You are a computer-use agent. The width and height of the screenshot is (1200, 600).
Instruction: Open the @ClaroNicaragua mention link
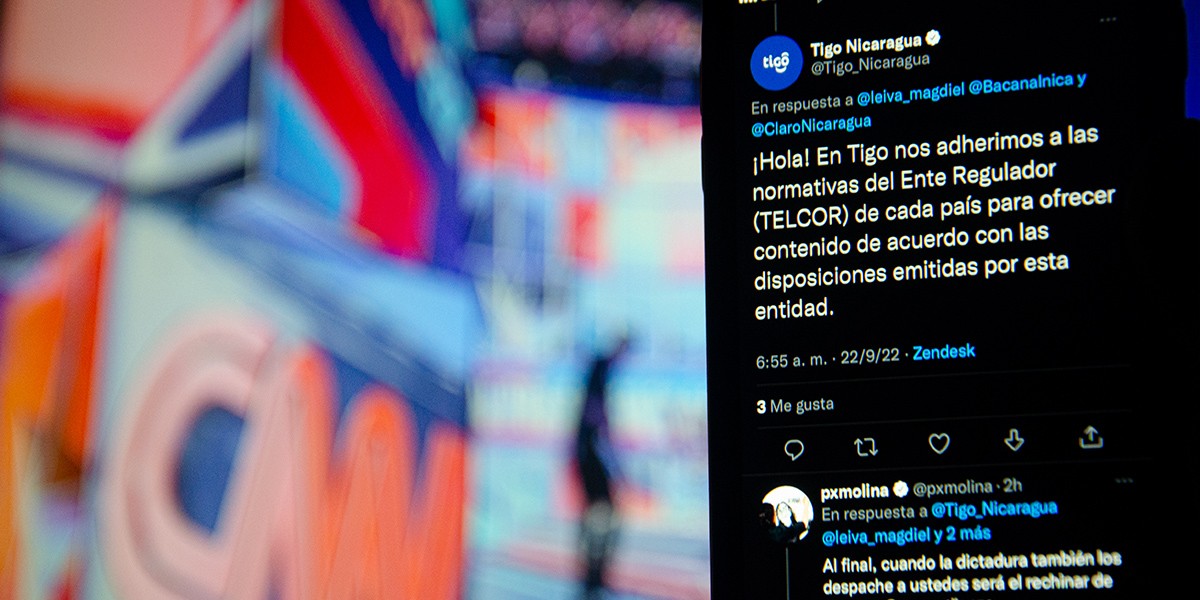811,124
